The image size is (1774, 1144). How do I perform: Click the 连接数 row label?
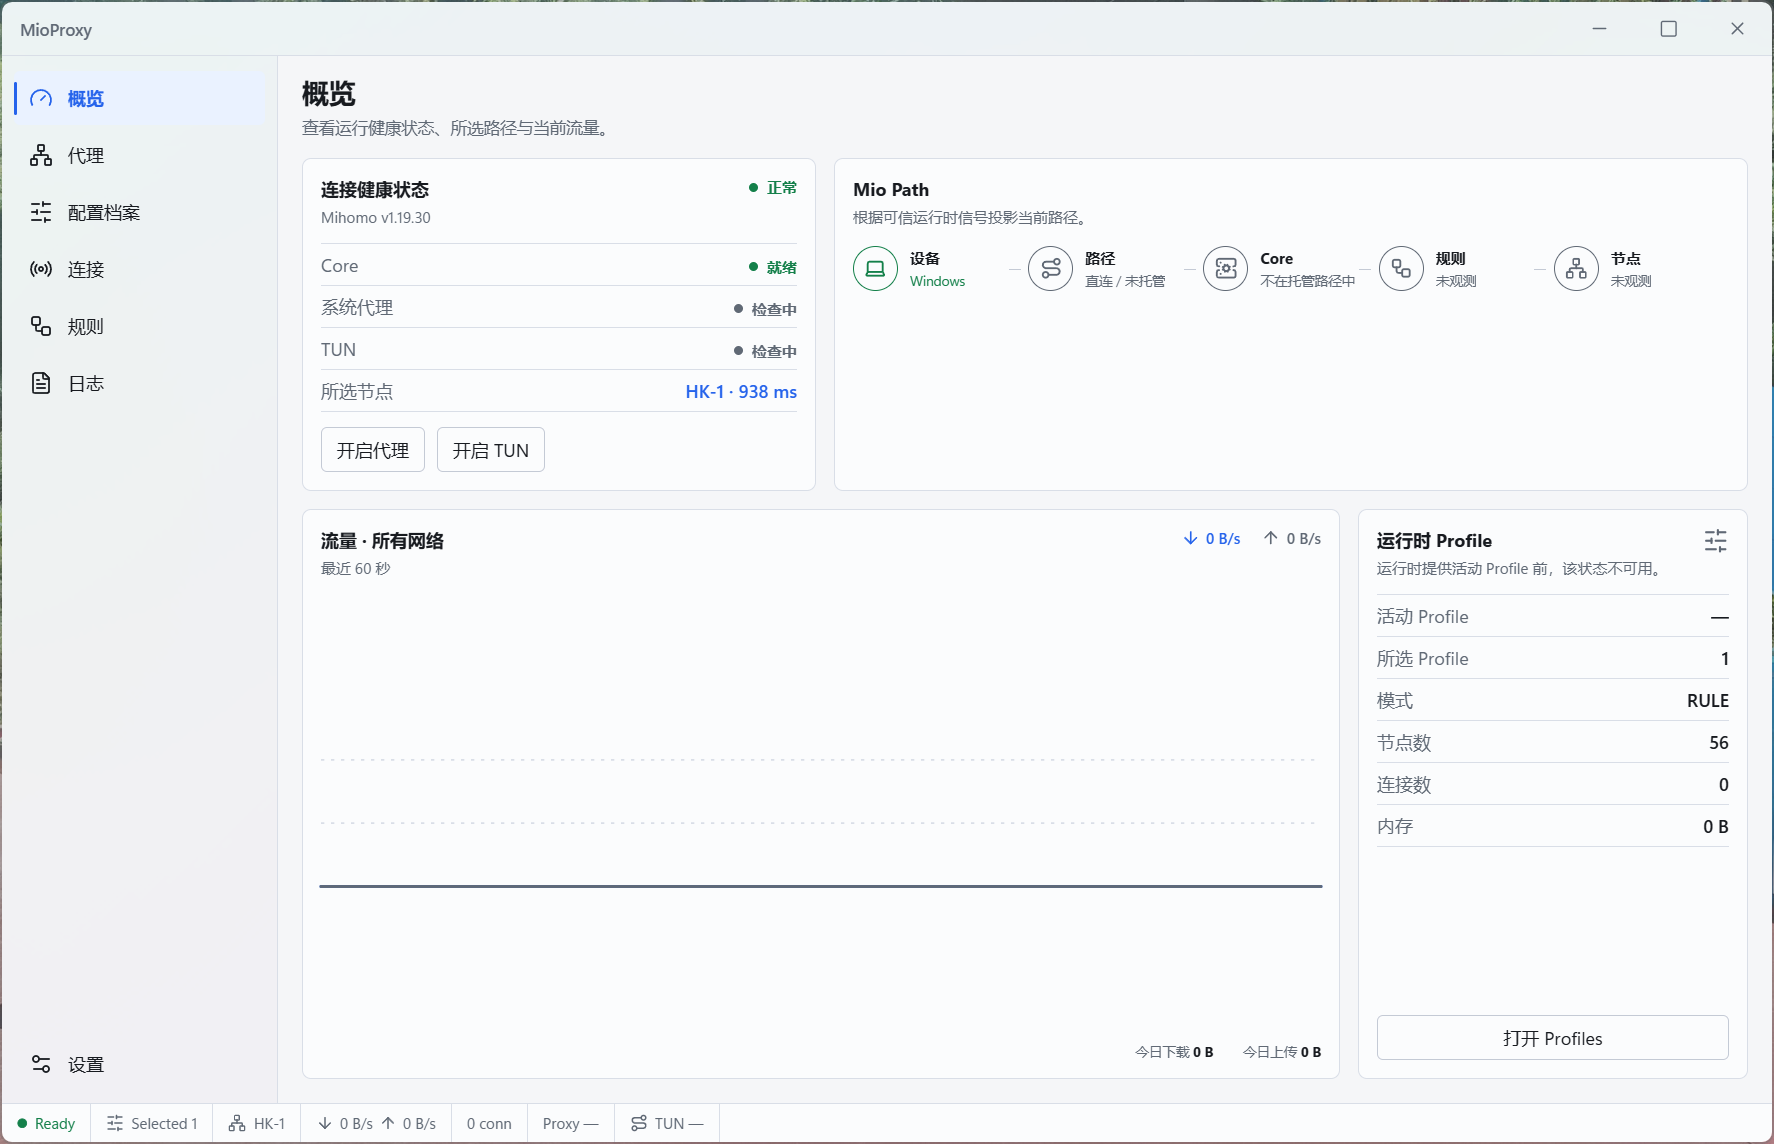pos(1404,785)
